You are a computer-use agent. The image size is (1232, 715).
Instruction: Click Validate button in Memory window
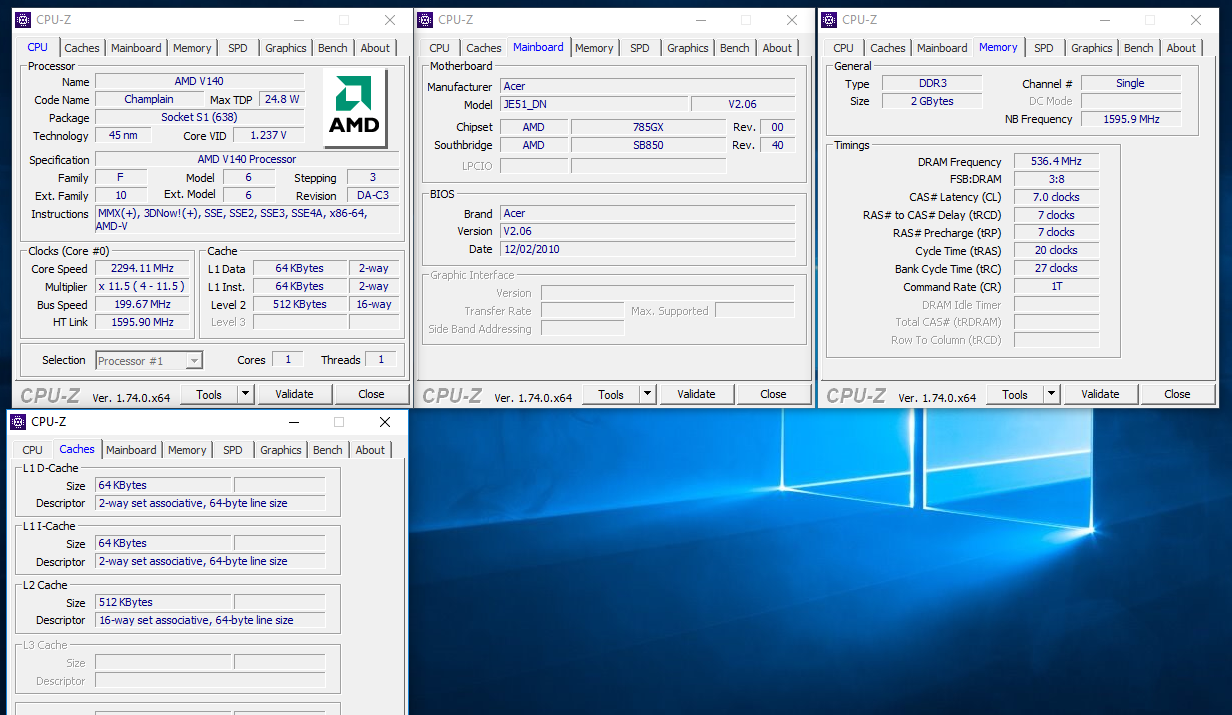(x=1100, y=394)
